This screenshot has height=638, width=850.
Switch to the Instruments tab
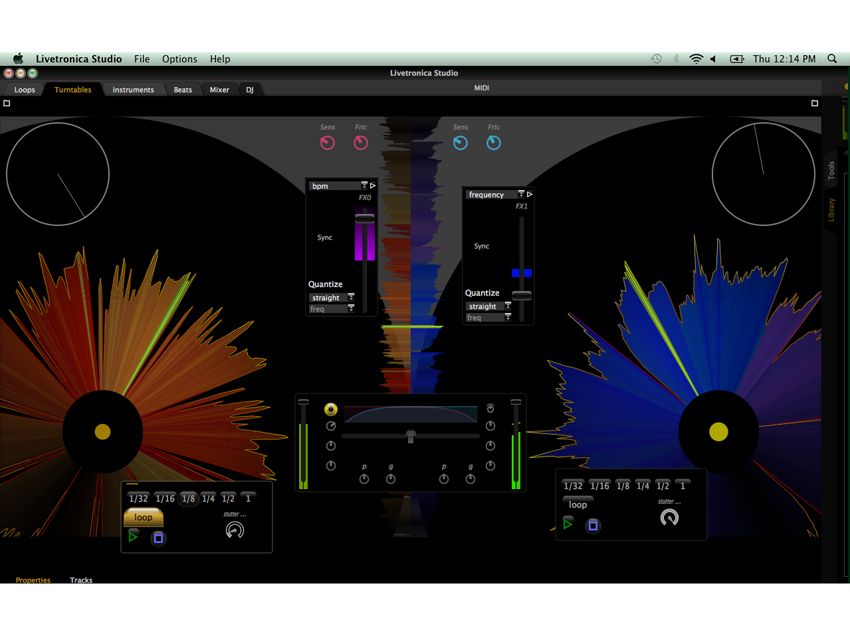[133, 89]
